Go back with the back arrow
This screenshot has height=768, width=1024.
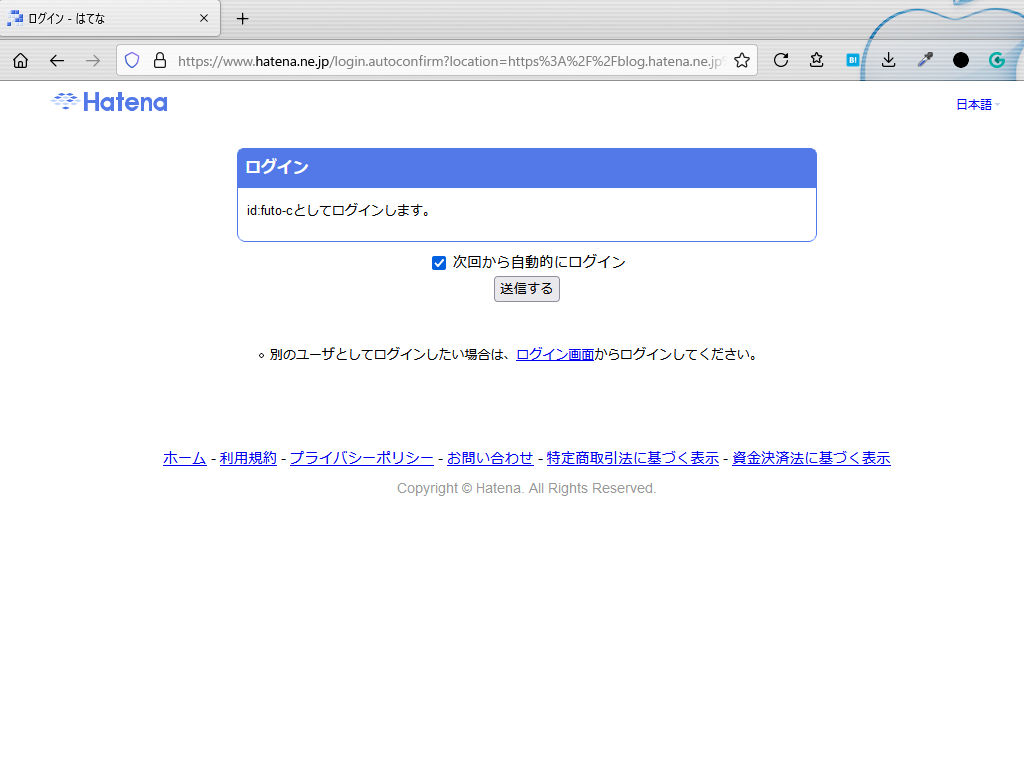click(57, 61)
